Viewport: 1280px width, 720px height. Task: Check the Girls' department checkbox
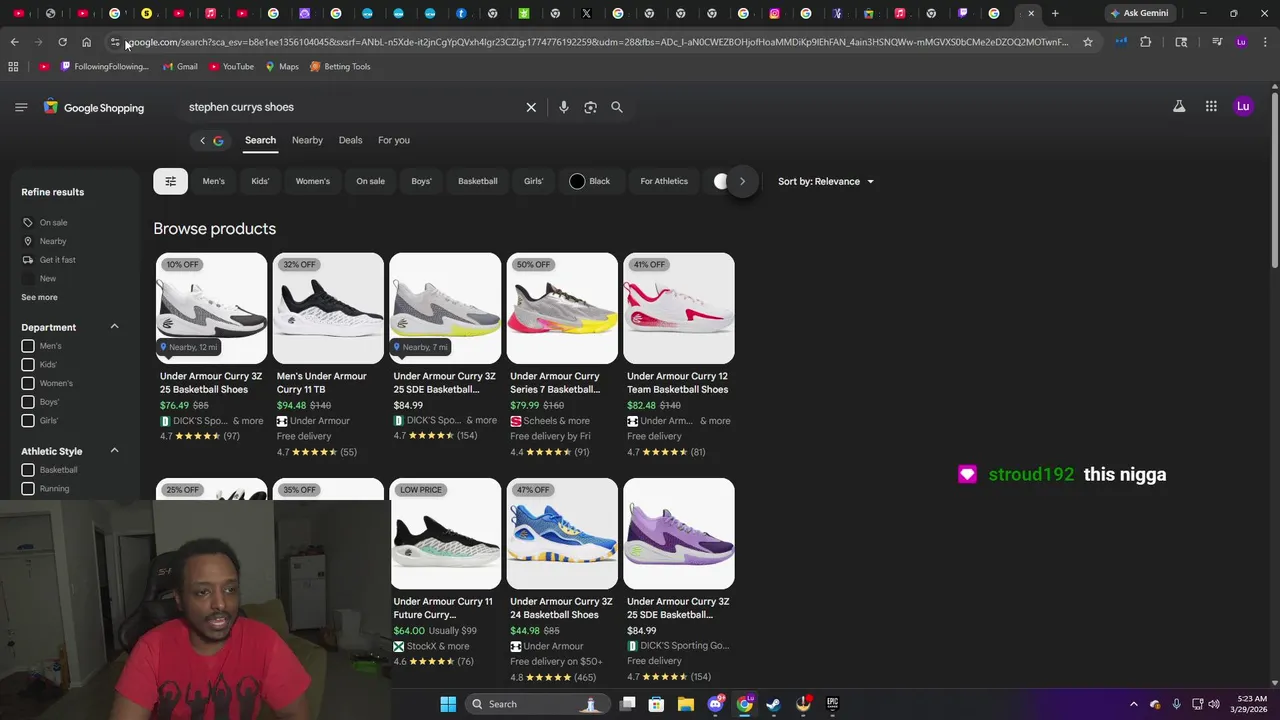(28, 421)
